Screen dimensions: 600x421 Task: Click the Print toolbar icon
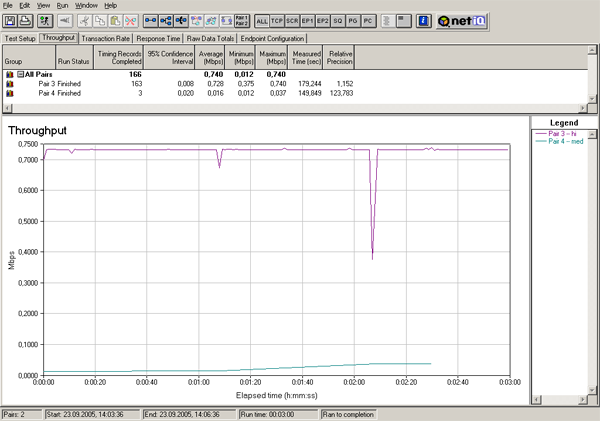pyautogui.click(x=25, y=21)
